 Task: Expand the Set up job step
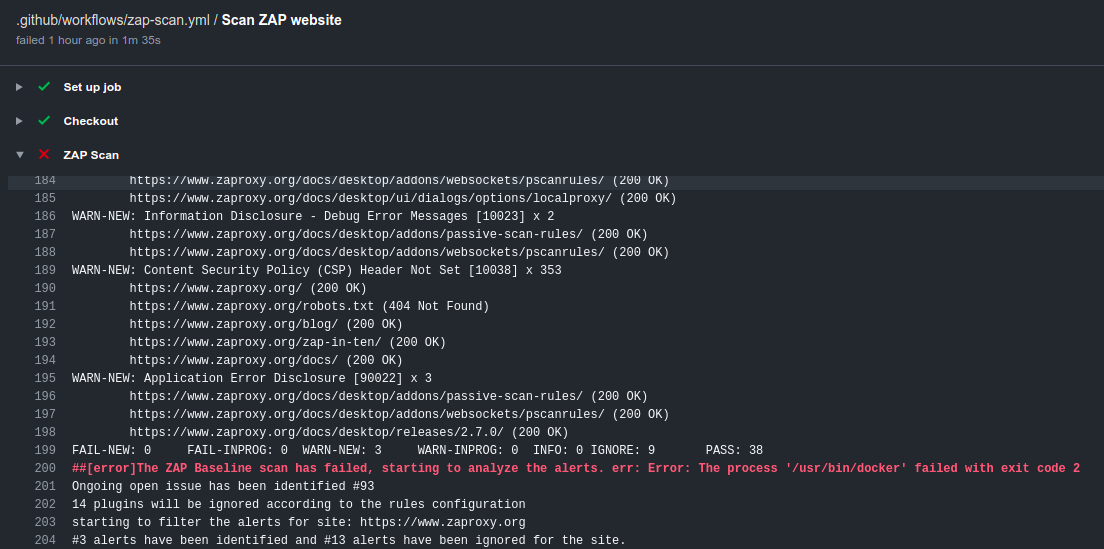click(x=19, y=87)
